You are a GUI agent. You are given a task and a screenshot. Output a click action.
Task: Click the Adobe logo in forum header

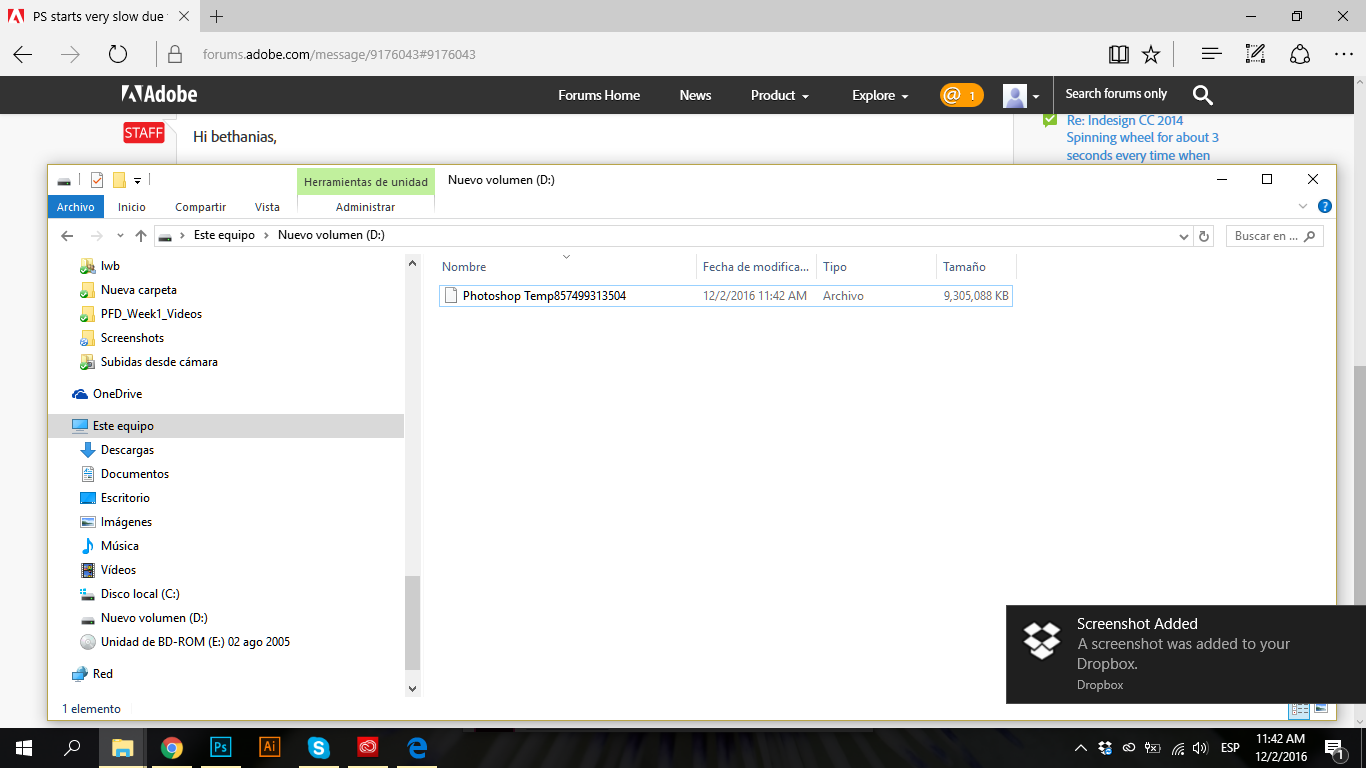pyautogui.click(x=160, y=94)
